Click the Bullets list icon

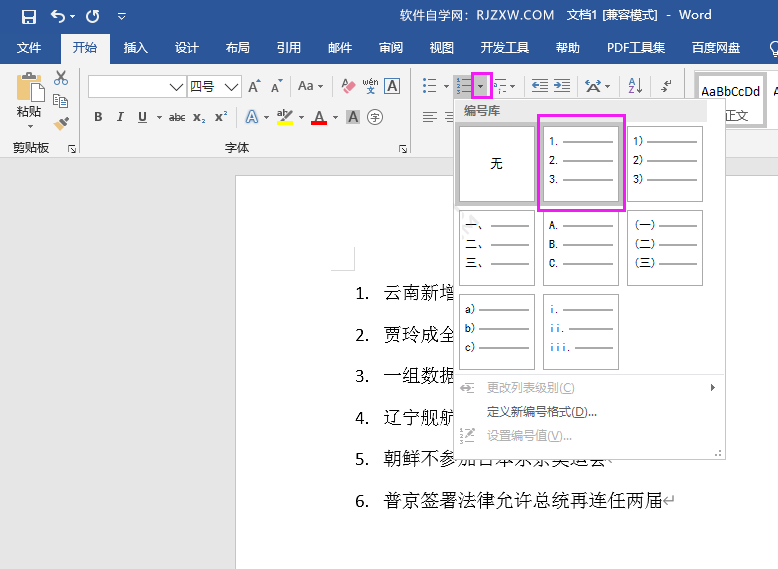coord(430,86)
